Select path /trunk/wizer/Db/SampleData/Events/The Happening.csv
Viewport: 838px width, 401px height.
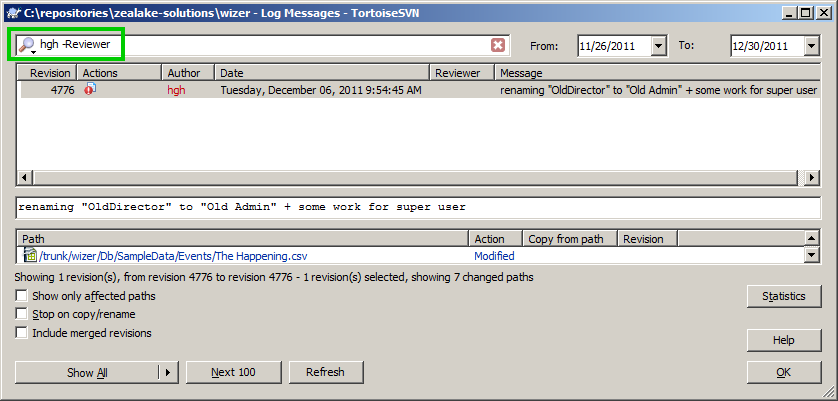(x=173, y=256)
